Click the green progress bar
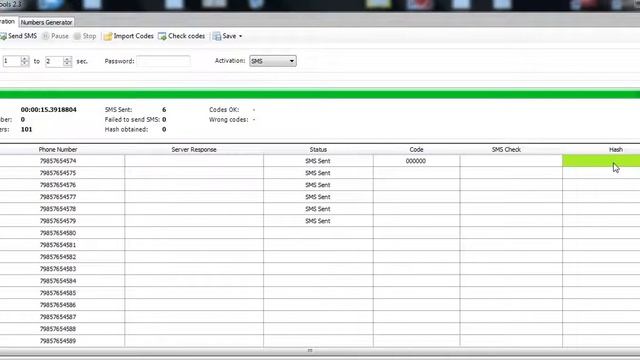 tap(320, 94)
